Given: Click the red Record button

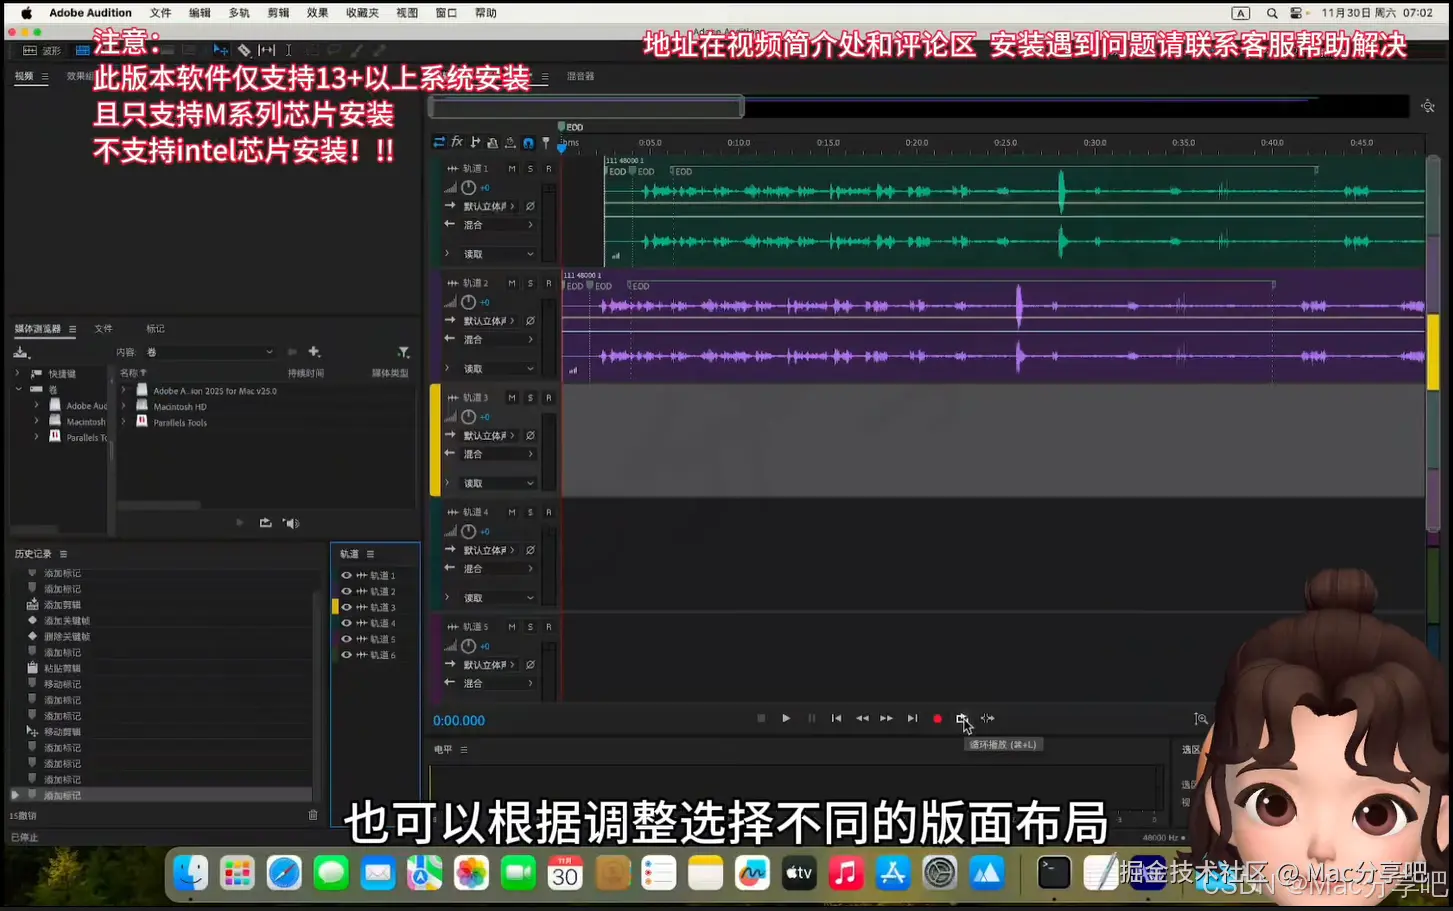Looking at the screenshot, I should [x=937, y=718].
